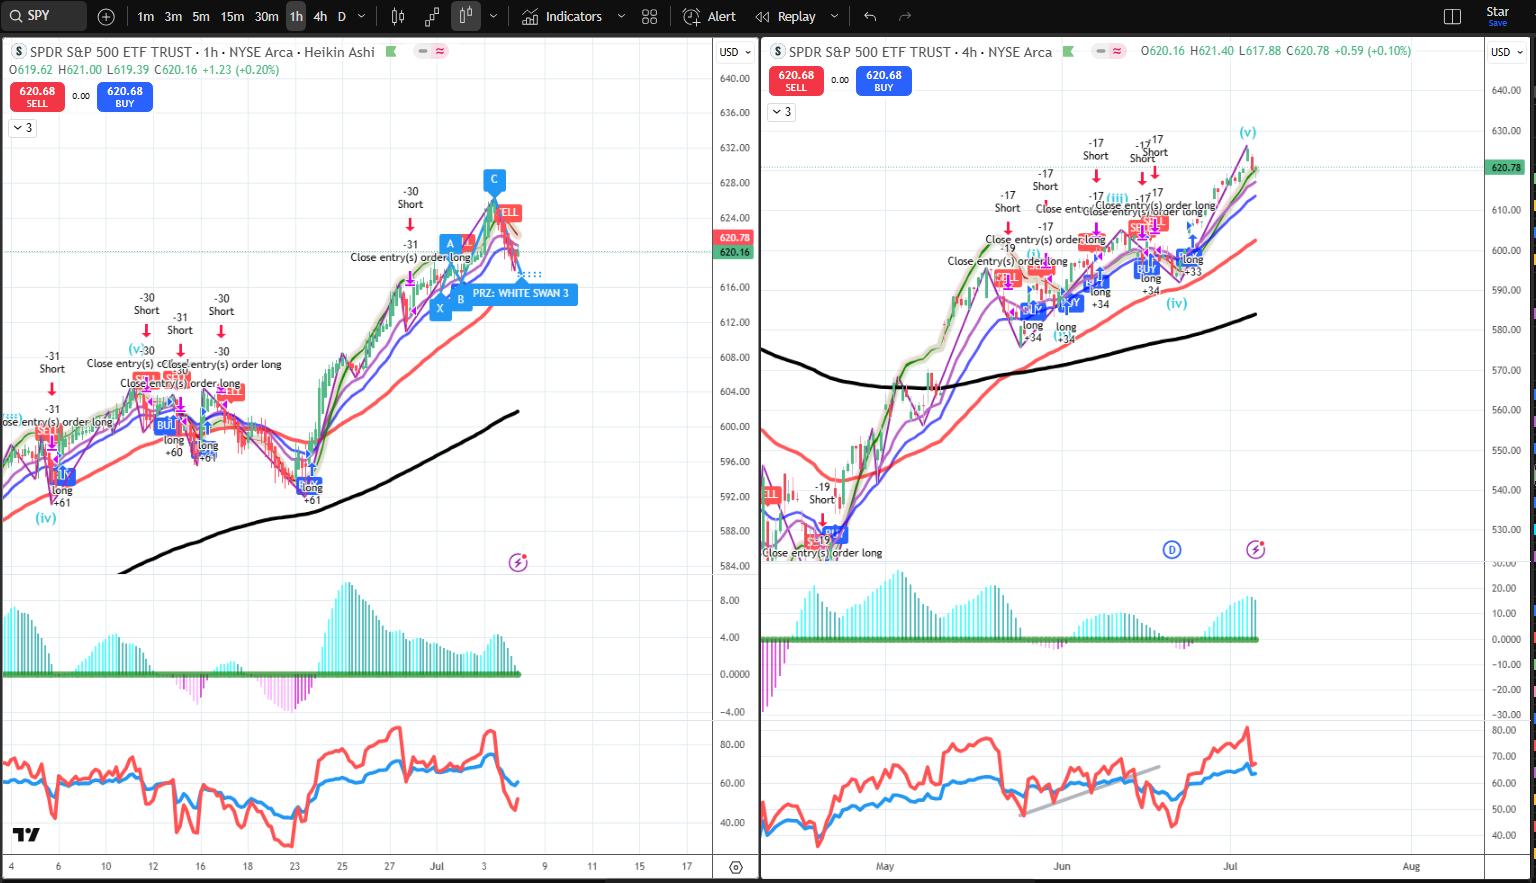The width and height of the screenshot is (1536, 883).
Task: Click the 620.78 red price label on the 1h axis
Action: pyautogui.click(x=735, y=238)
